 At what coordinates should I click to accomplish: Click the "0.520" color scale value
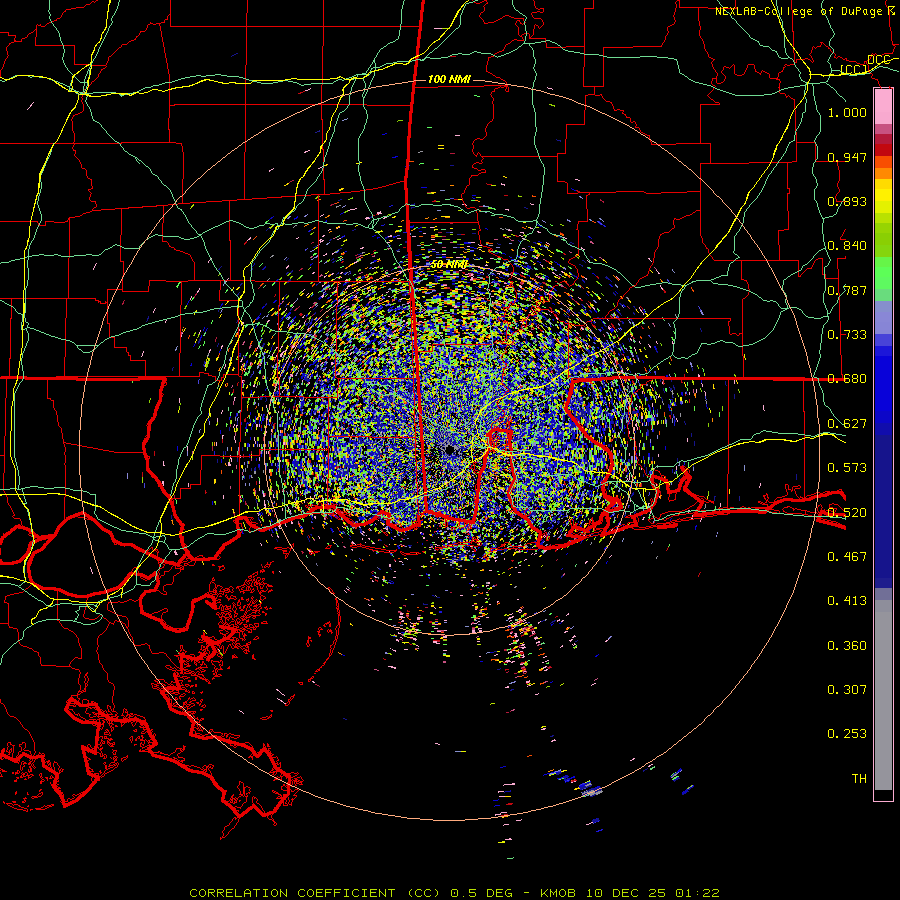pyautogui.click(x=847, y=513)
